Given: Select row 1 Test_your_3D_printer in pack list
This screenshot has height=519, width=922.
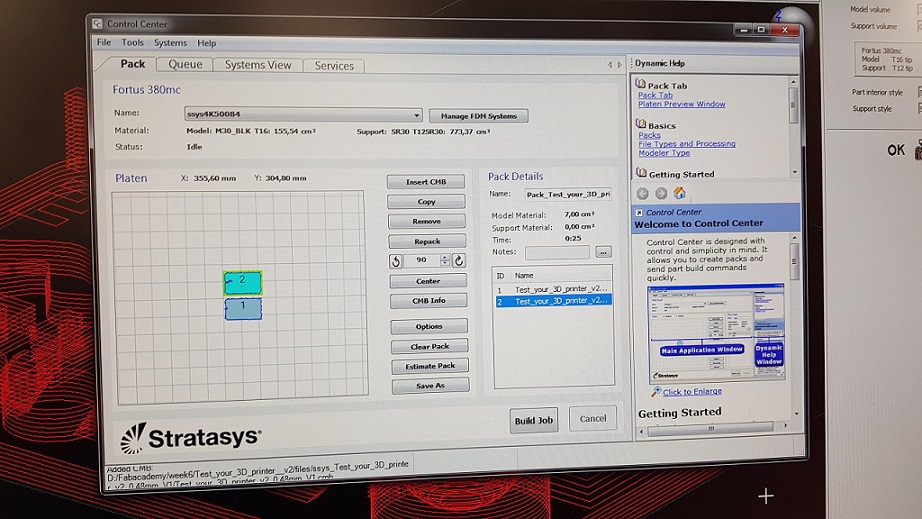Looking at the screenshot, I should [x=553, y=289].
